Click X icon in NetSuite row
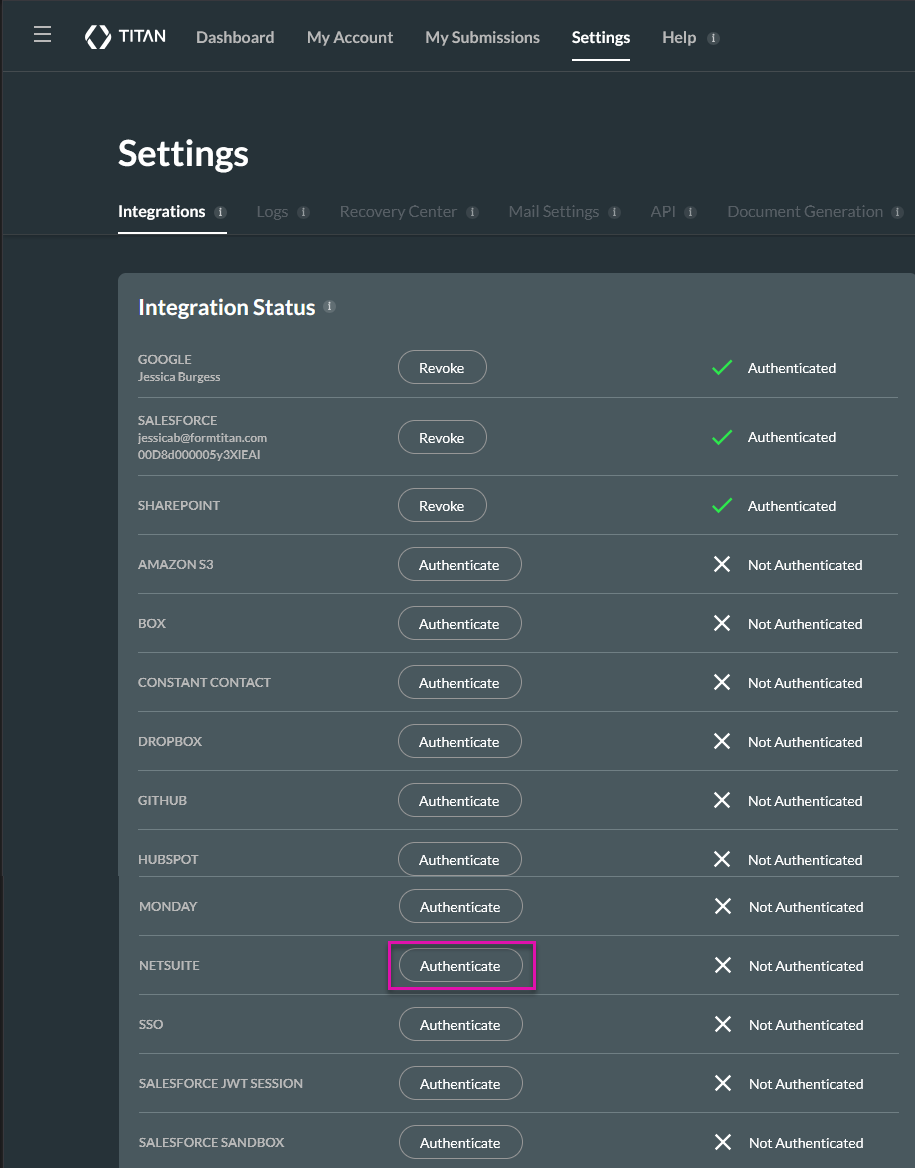 click(723, 965)
